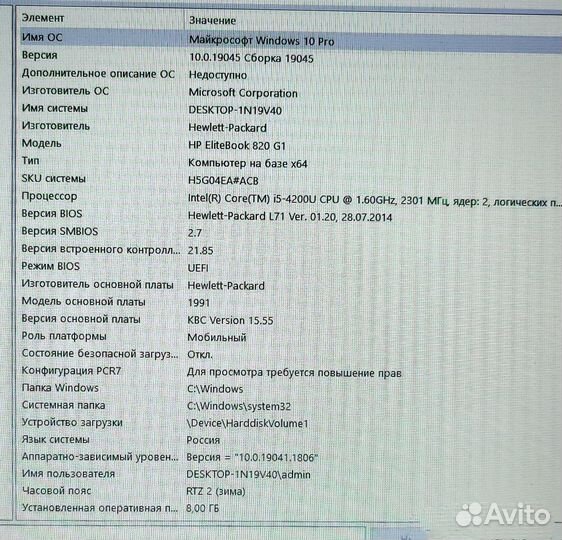Viewport: 562px width, 540px height.
Task: Click the 'Элемент' column header
Action: point(43,18)
